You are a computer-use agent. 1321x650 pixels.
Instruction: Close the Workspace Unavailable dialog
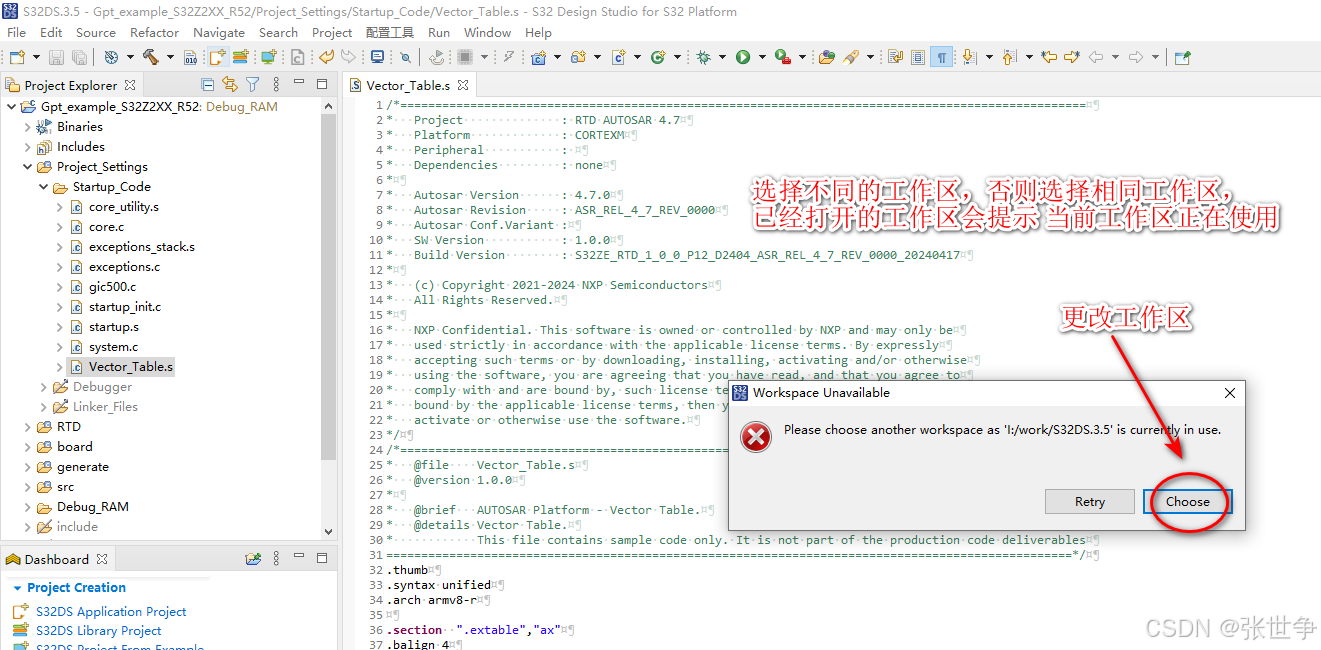tap(1230, 393)
